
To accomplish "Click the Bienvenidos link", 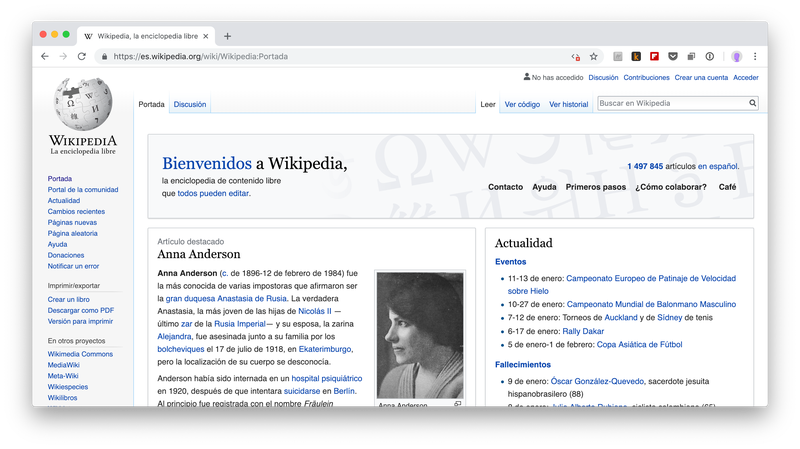I will 207,163.
